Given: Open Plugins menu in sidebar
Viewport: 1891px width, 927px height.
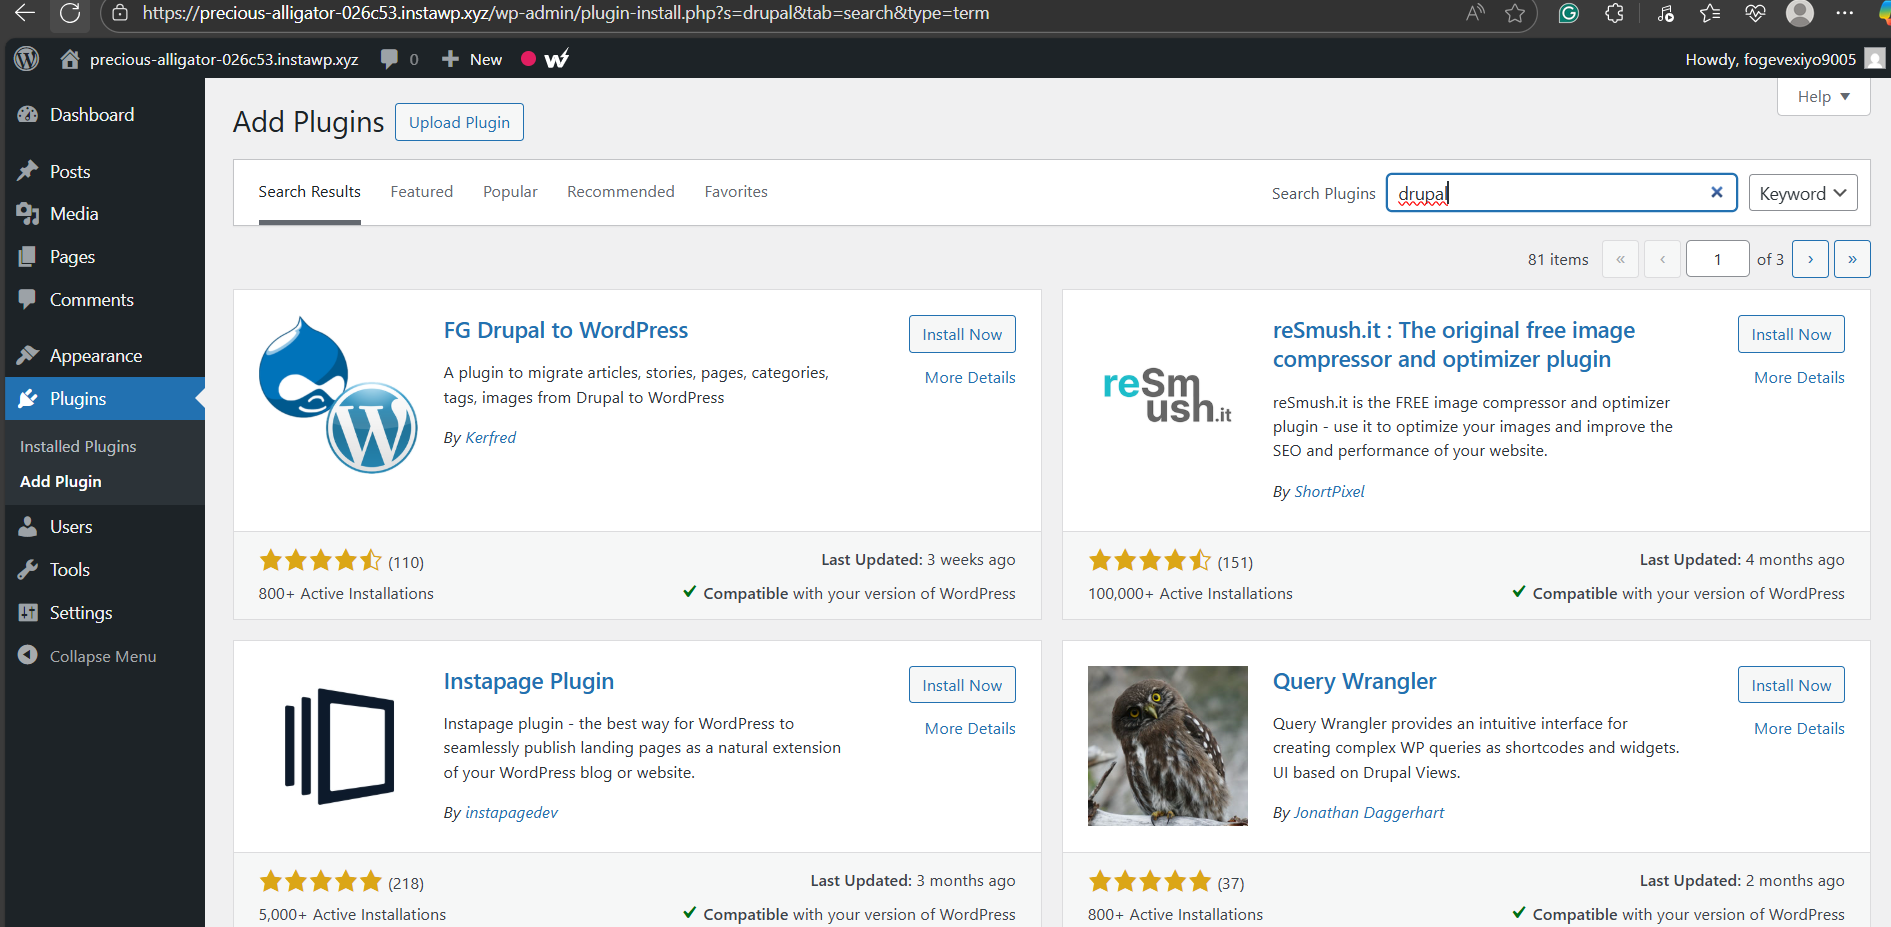Looking at the screenshot, I should click(105, 399).
